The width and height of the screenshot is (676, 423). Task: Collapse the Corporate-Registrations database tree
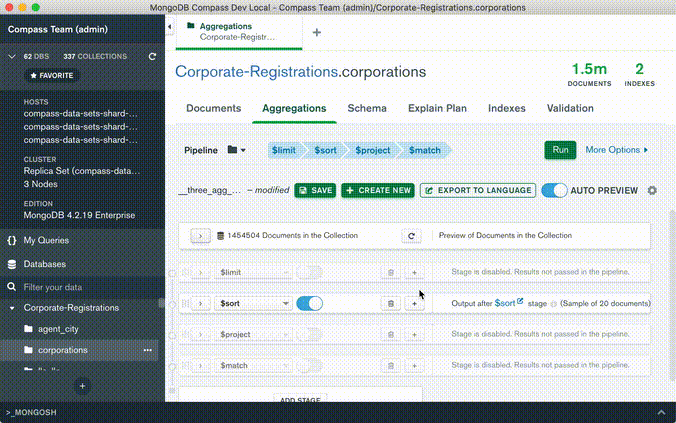12,308
